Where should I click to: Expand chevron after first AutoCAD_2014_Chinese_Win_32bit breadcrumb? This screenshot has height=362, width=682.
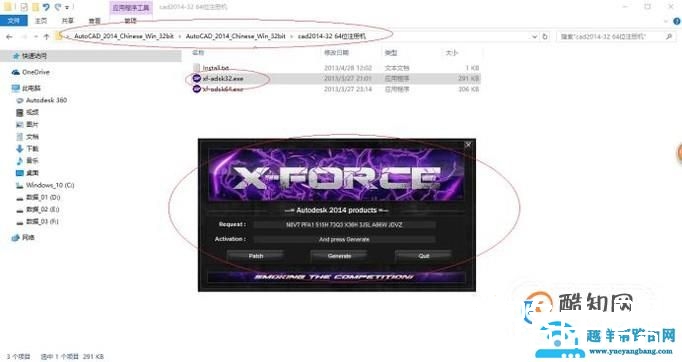click(x=180, y=37)
